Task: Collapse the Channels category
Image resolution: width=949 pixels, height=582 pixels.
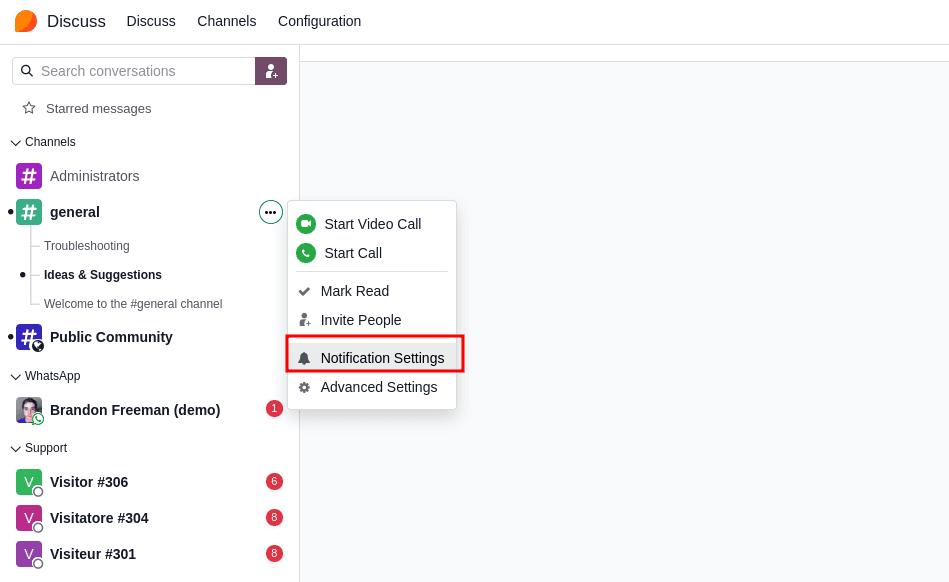Action: pos(16,142)
